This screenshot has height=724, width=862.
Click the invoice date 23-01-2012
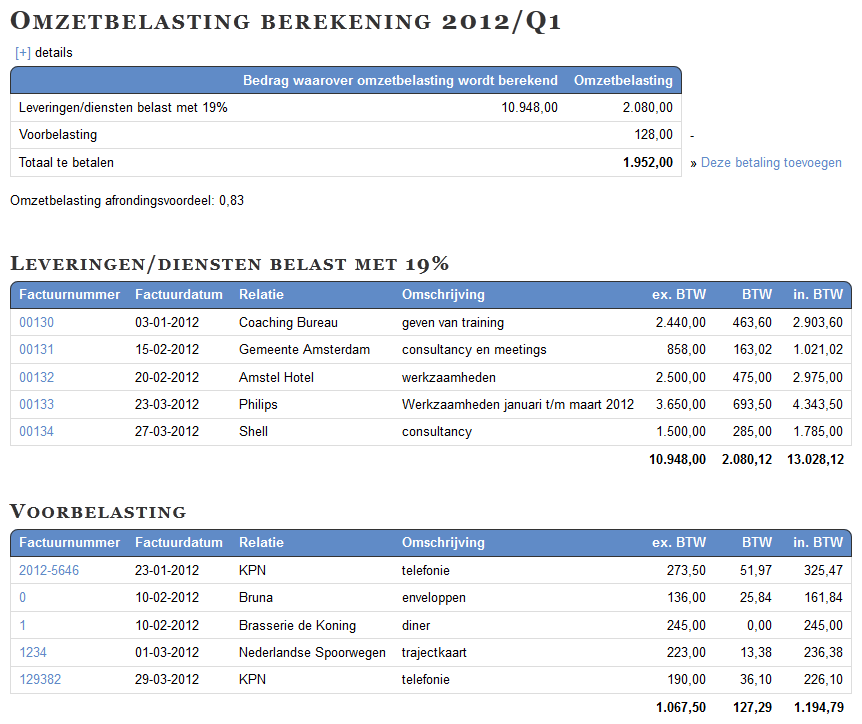(167, 571)
